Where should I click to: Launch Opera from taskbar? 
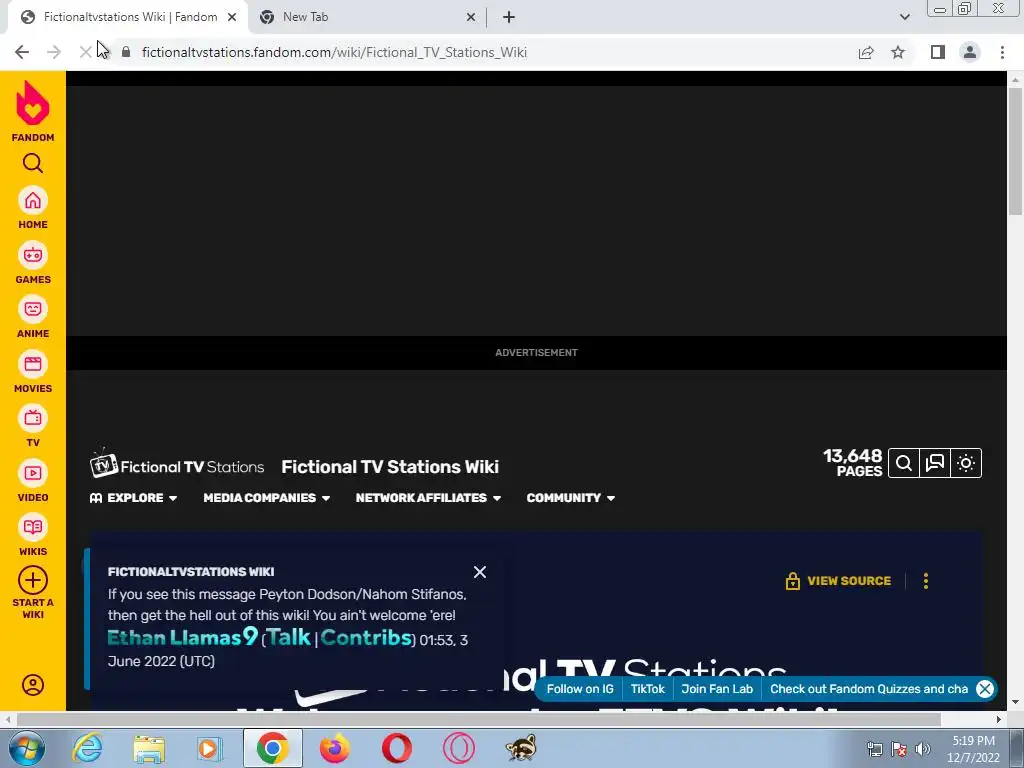[x=396, y=748]
